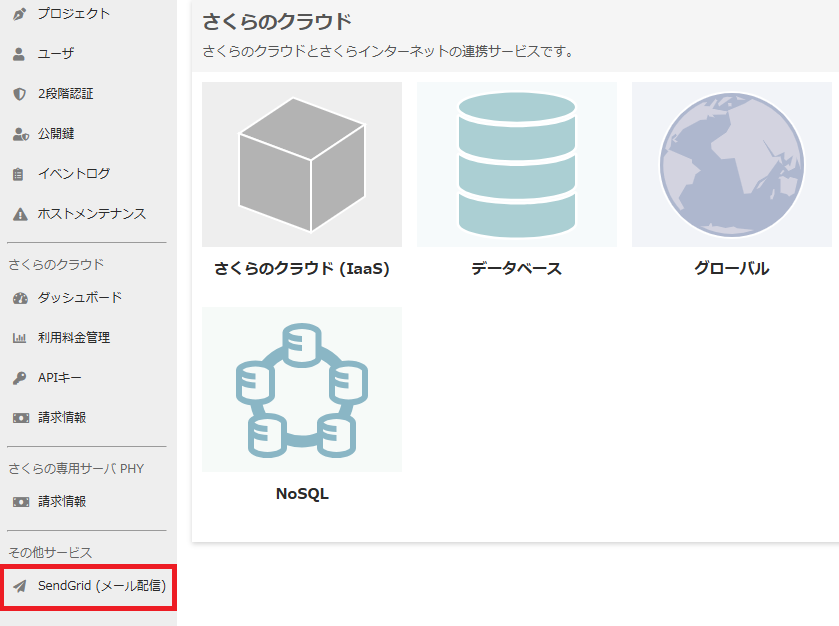This screenshot has height=626, width=839.
Task: Open the プロジェクト sidebar entry
Action: coord(73,13)
